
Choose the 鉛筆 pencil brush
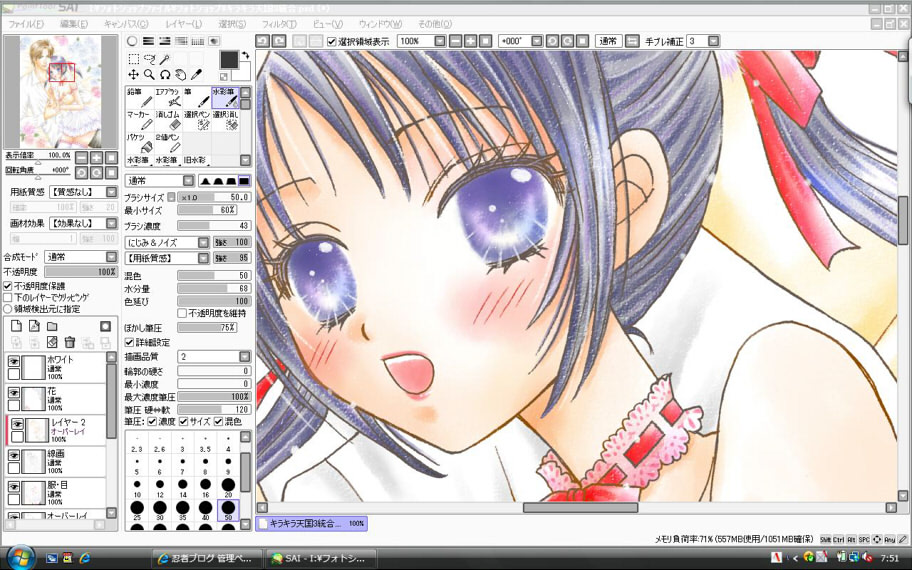point(140,98)
